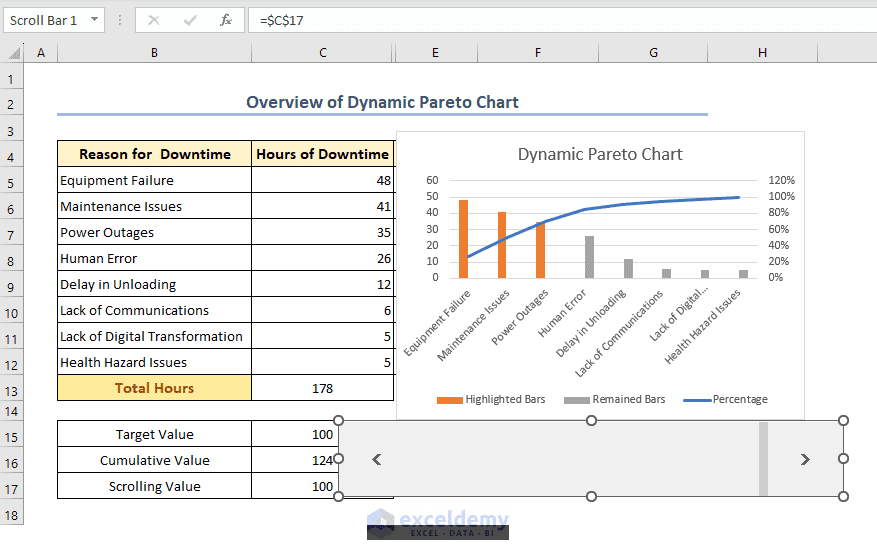Select the 'Health Hazard Issues' table cell
This screenshot has height=555, width=877.
tap(154, 362)
